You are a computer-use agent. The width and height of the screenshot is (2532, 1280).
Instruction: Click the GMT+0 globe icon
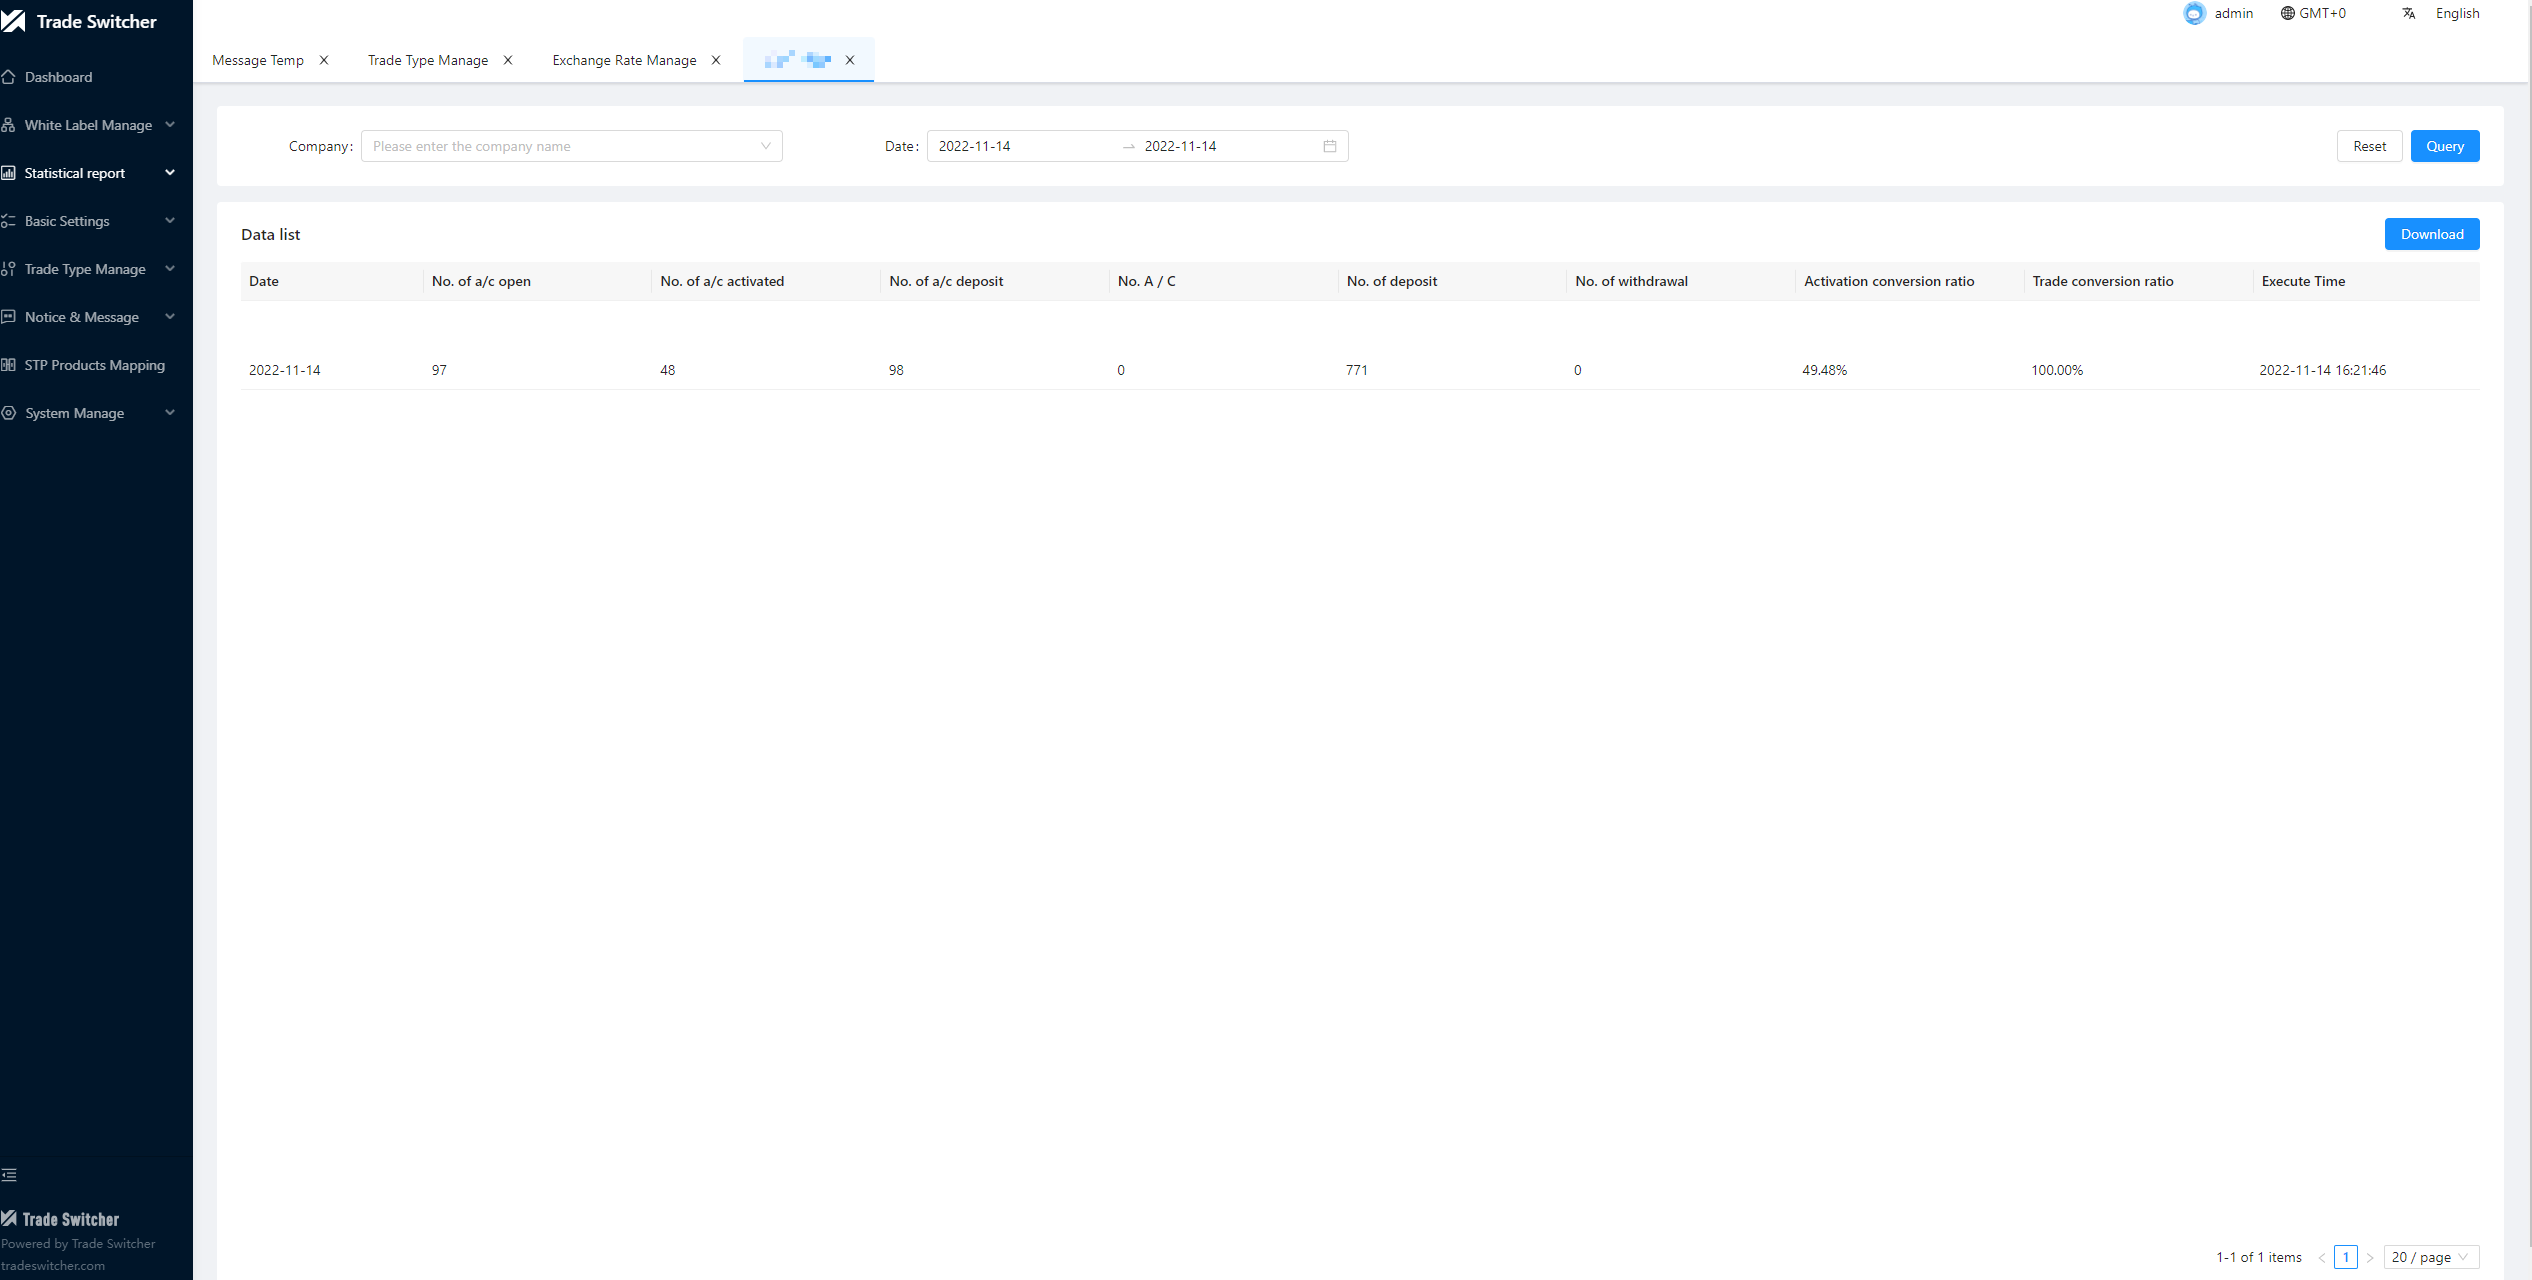pos(2287,13)
